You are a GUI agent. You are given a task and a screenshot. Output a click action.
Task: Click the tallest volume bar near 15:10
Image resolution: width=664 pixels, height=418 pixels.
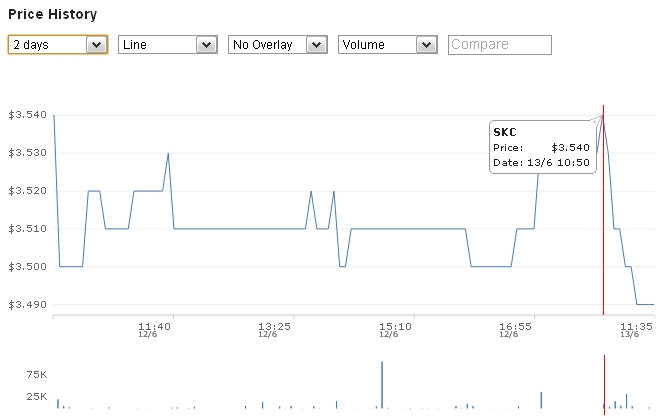[x=382, y=385]
